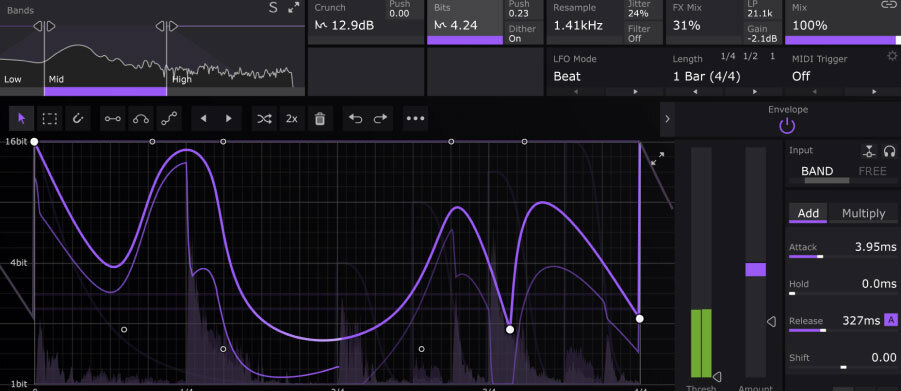This screenshot has width=901, height=391.
Task: Click next arrow under LFO Mode
Action: [x=636, y=91]
